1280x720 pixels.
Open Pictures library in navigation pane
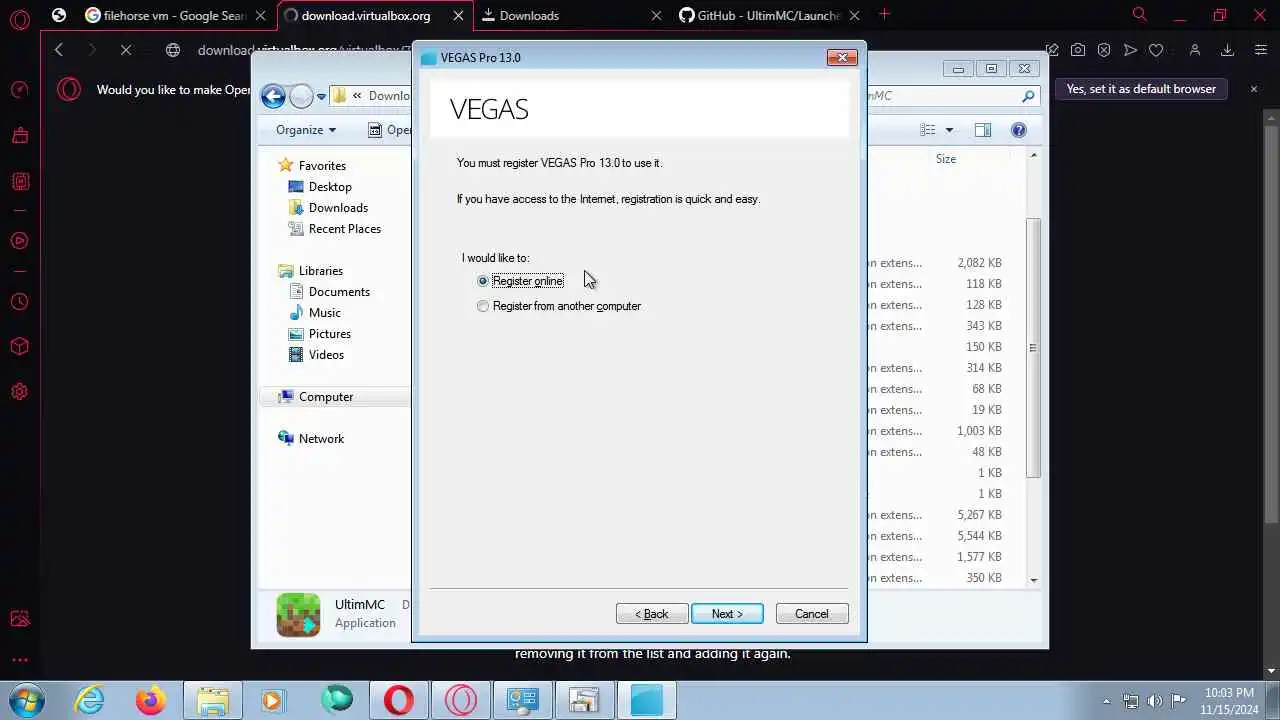click(x=330, y=334)
